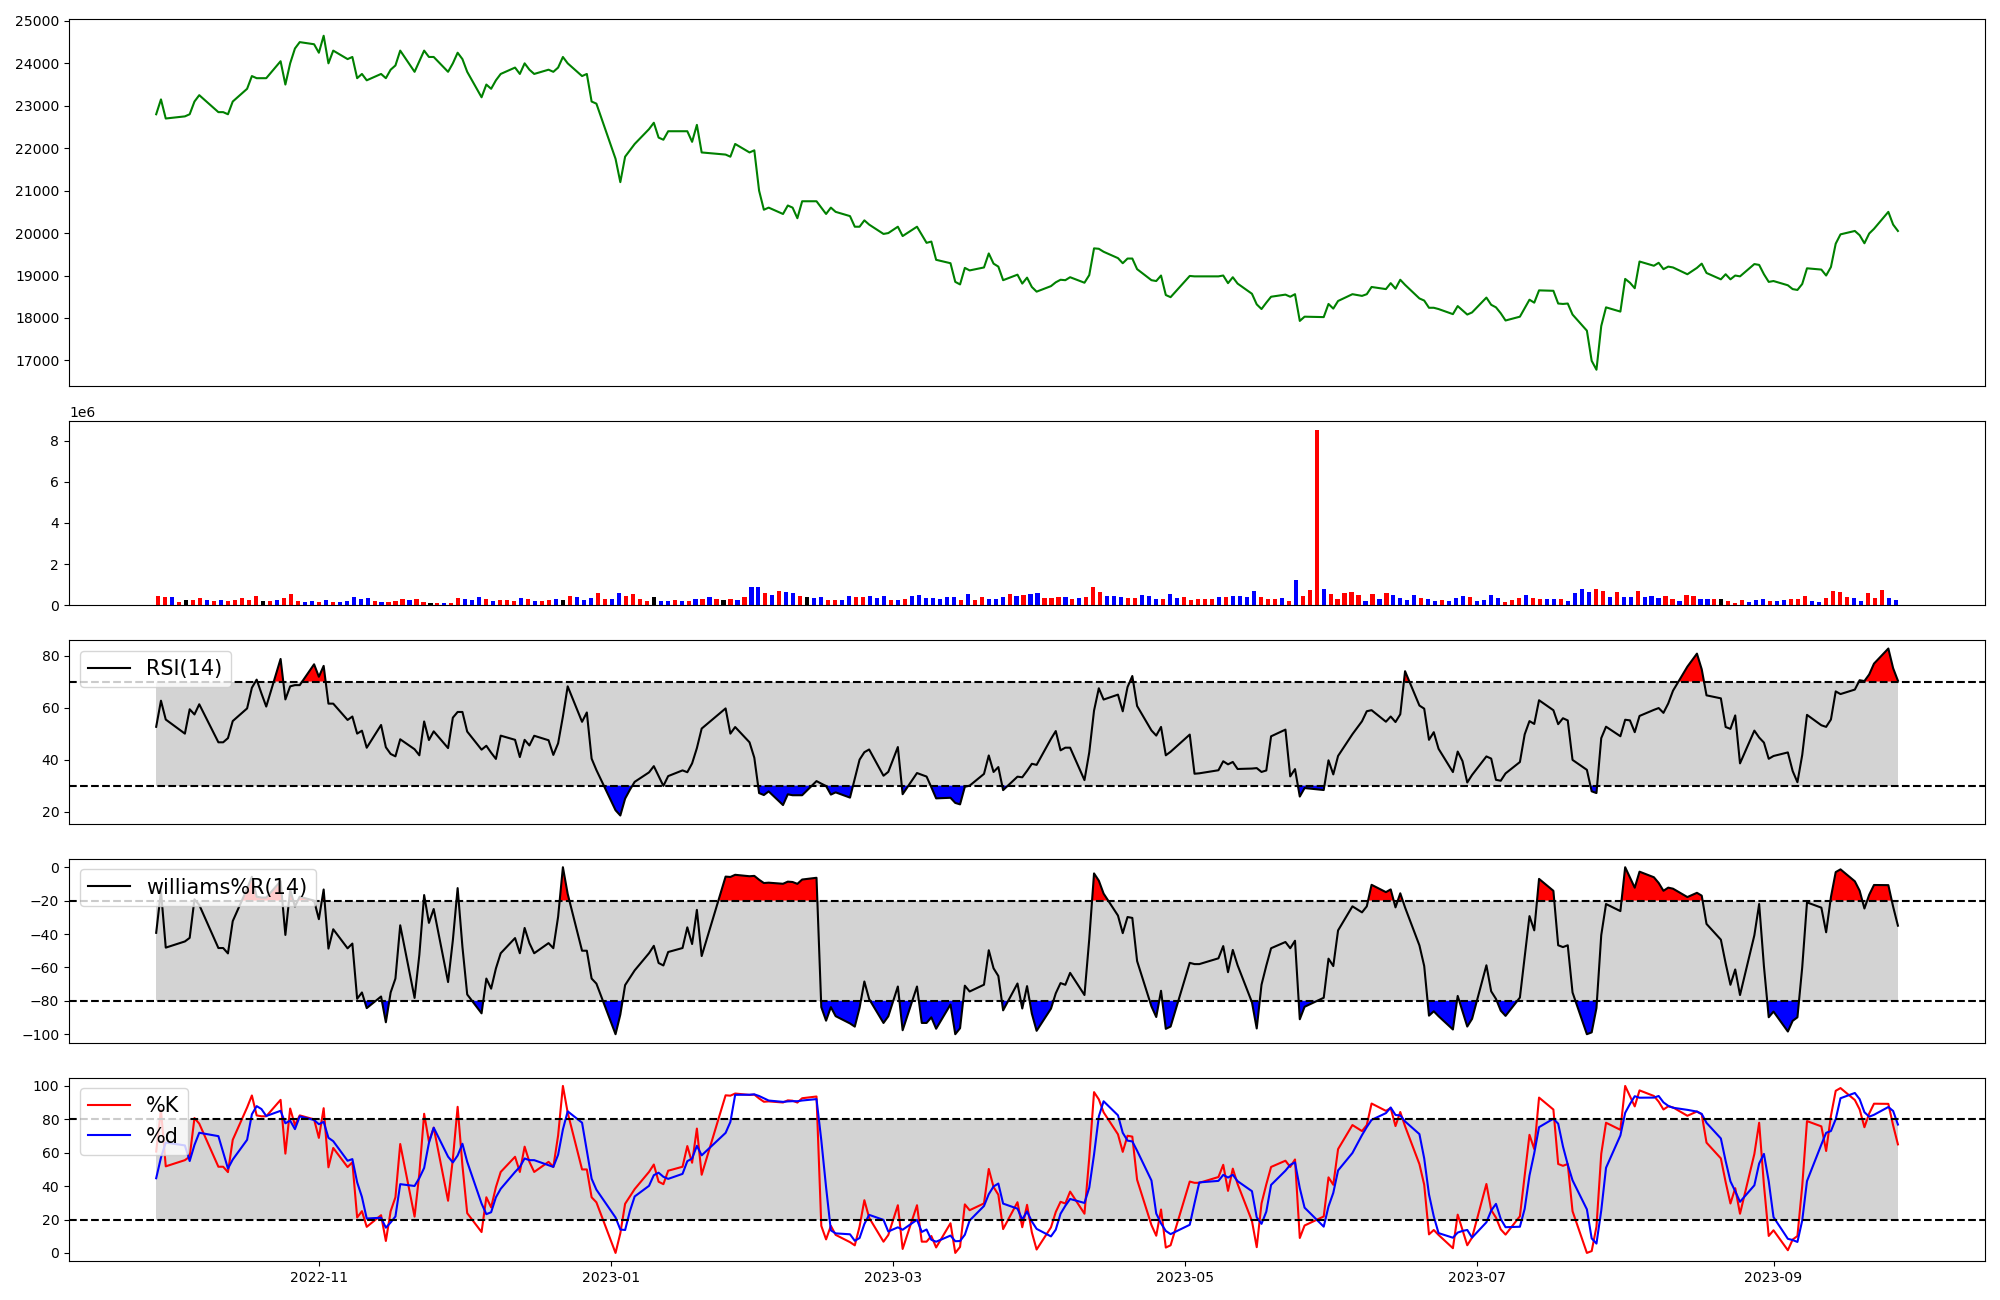The width and height of the screenshot is (2000, 1300).
Task: Click the %d legend entry
Action: point(162,1136)
